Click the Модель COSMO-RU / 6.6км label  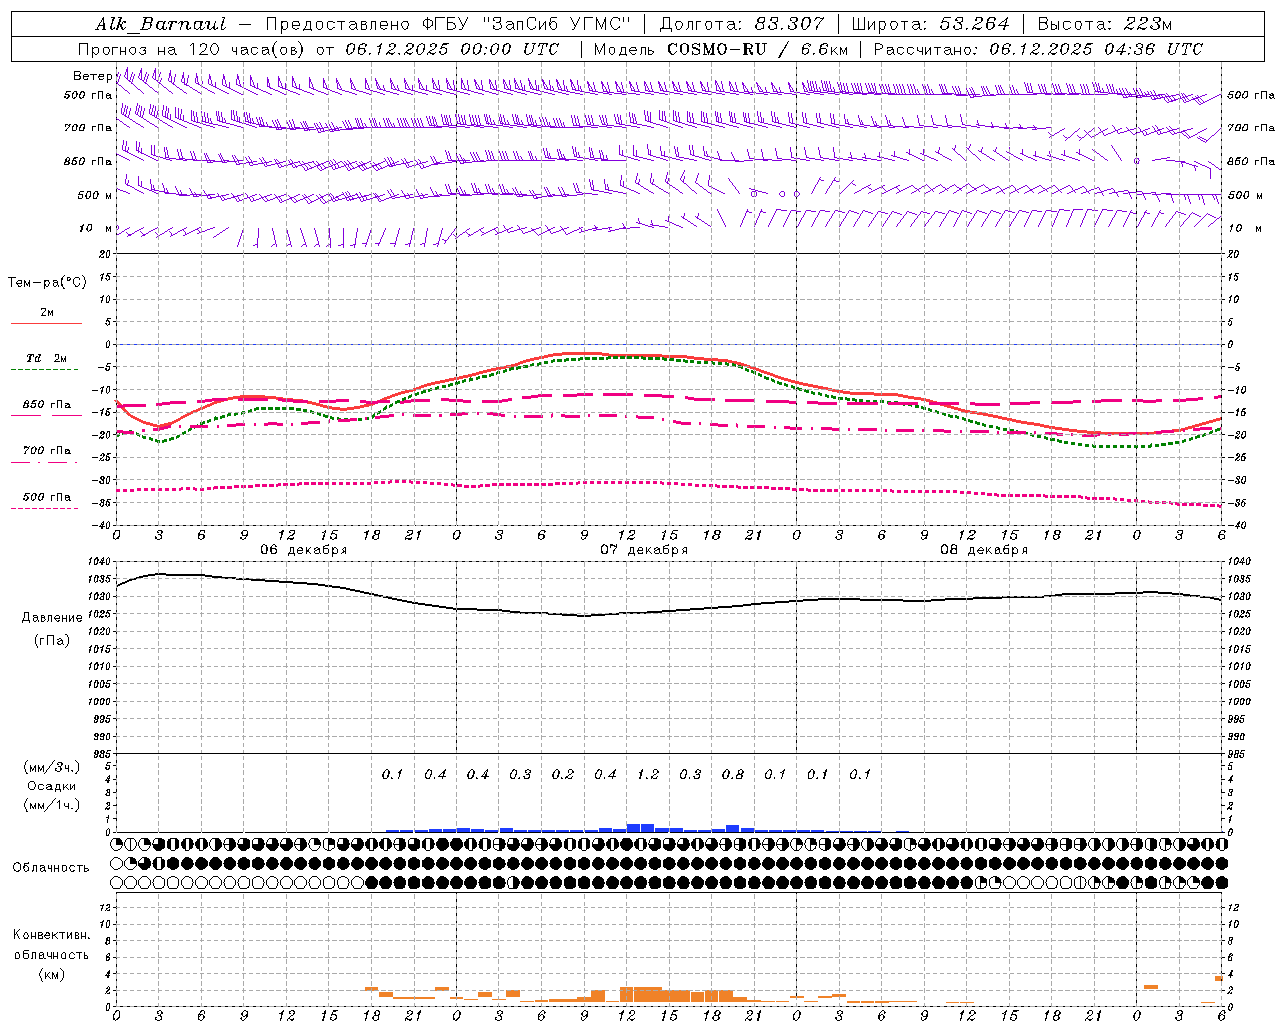(720, 49)
